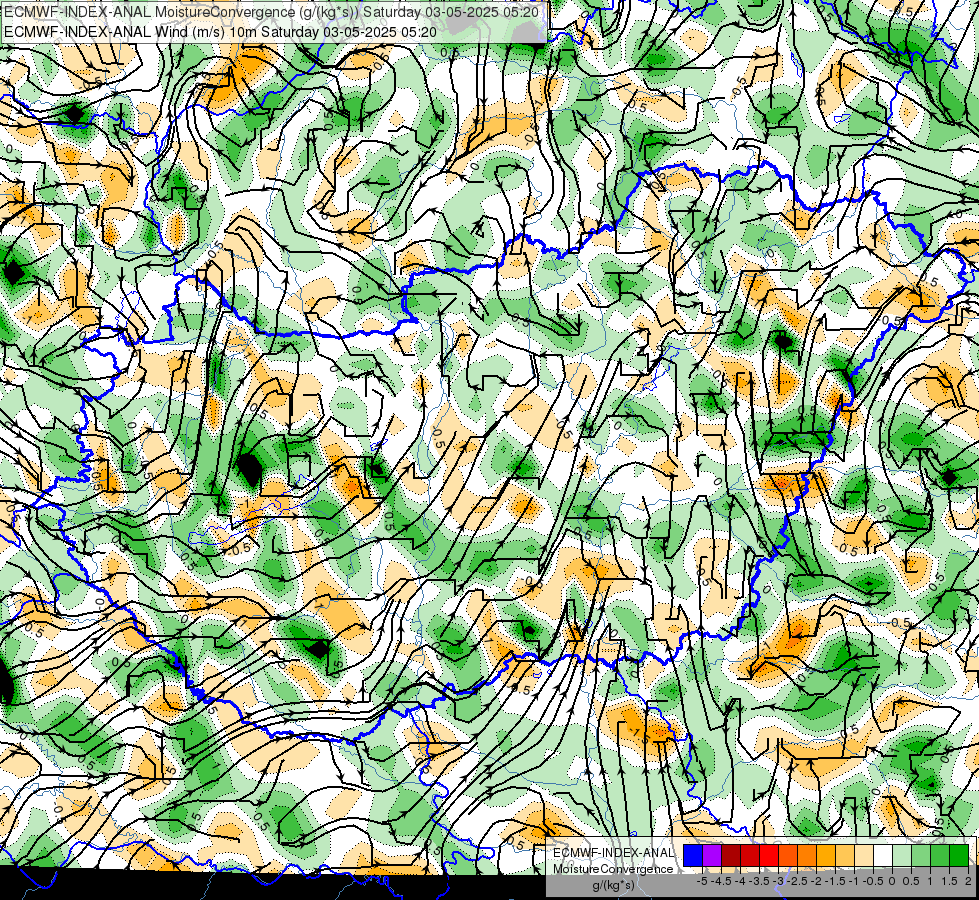Image resolution: width=979 pixels, height=900 pixels.
Task: Select legend swatch between 0.5 and 1 ticks
Action: click(921, 856)
